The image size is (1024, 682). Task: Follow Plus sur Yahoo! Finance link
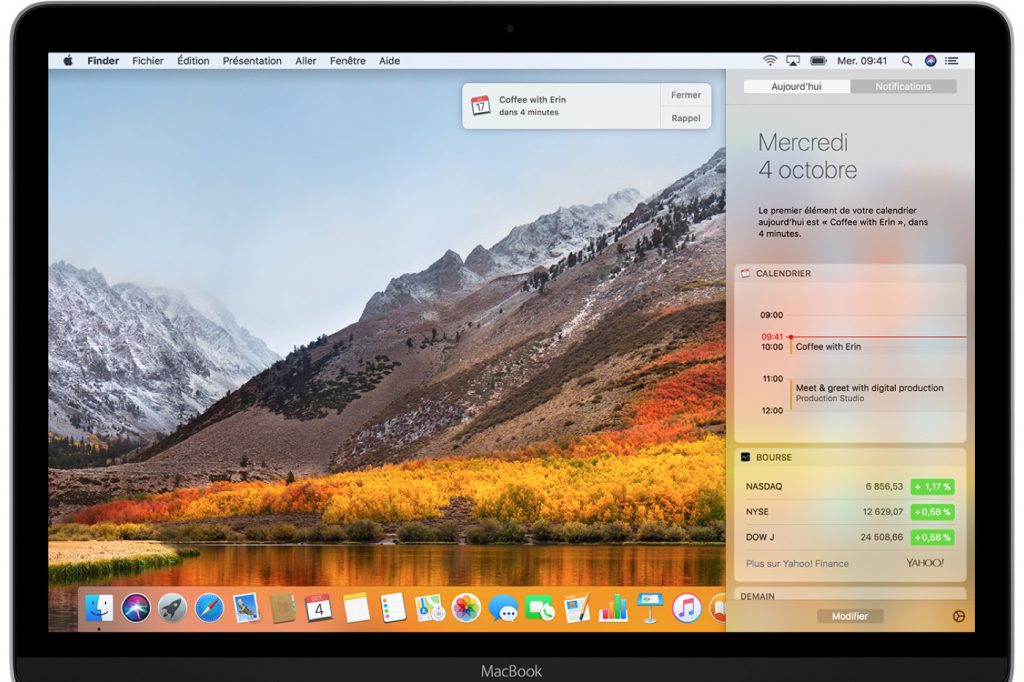[x=797, y=563]
